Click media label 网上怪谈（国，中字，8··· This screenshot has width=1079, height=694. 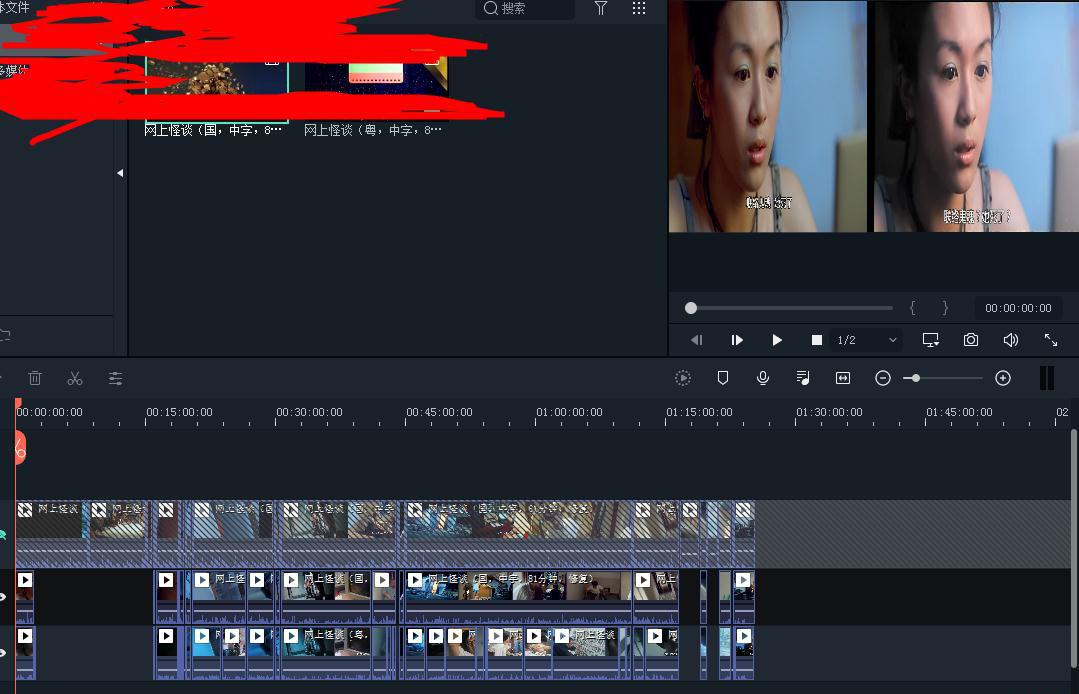click(213, 130)
